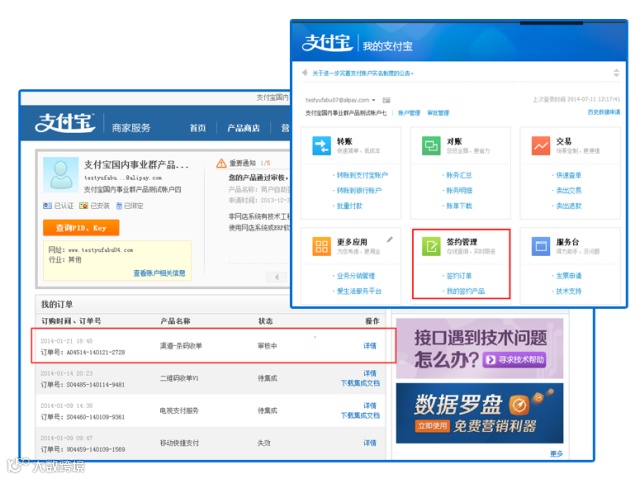
Task: Click 我的支付宝 header title
Action: click(388, 46)
